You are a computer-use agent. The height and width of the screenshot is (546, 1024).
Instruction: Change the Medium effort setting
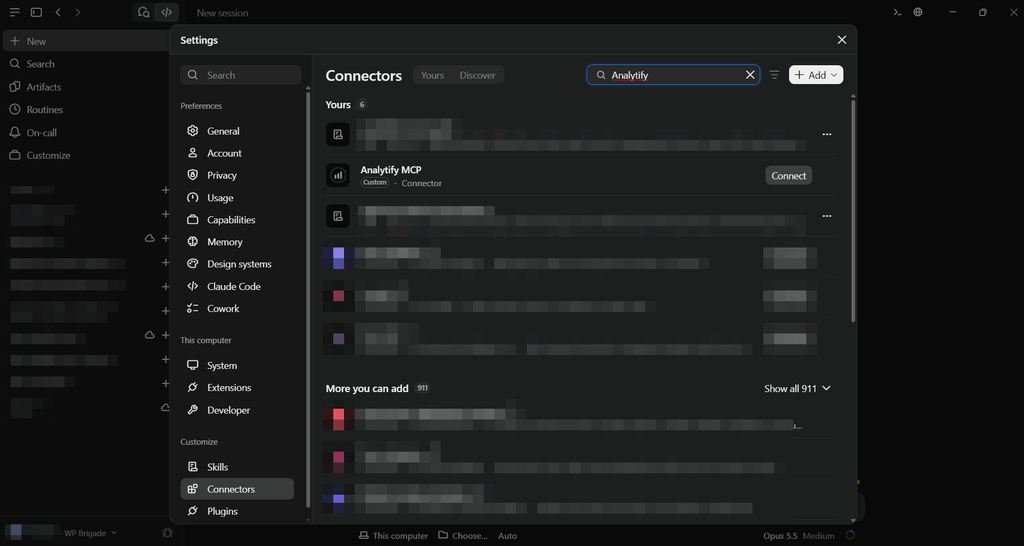click(818, 536)
